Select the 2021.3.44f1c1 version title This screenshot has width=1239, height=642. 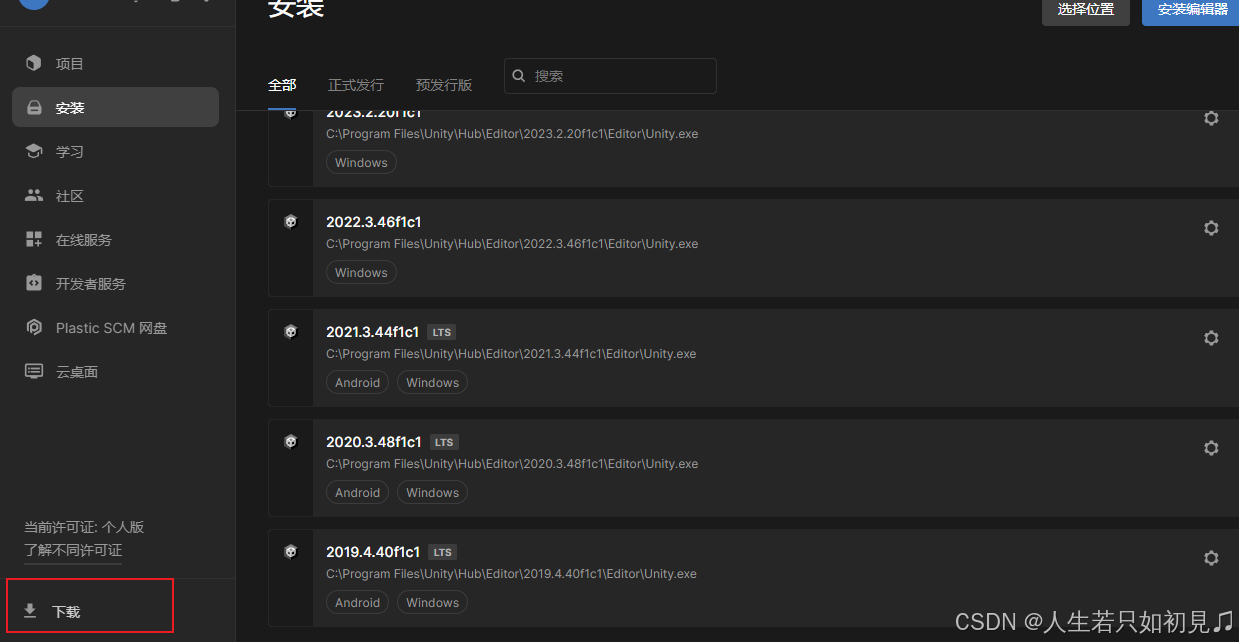pyautogui.click(x=373, y=332)
